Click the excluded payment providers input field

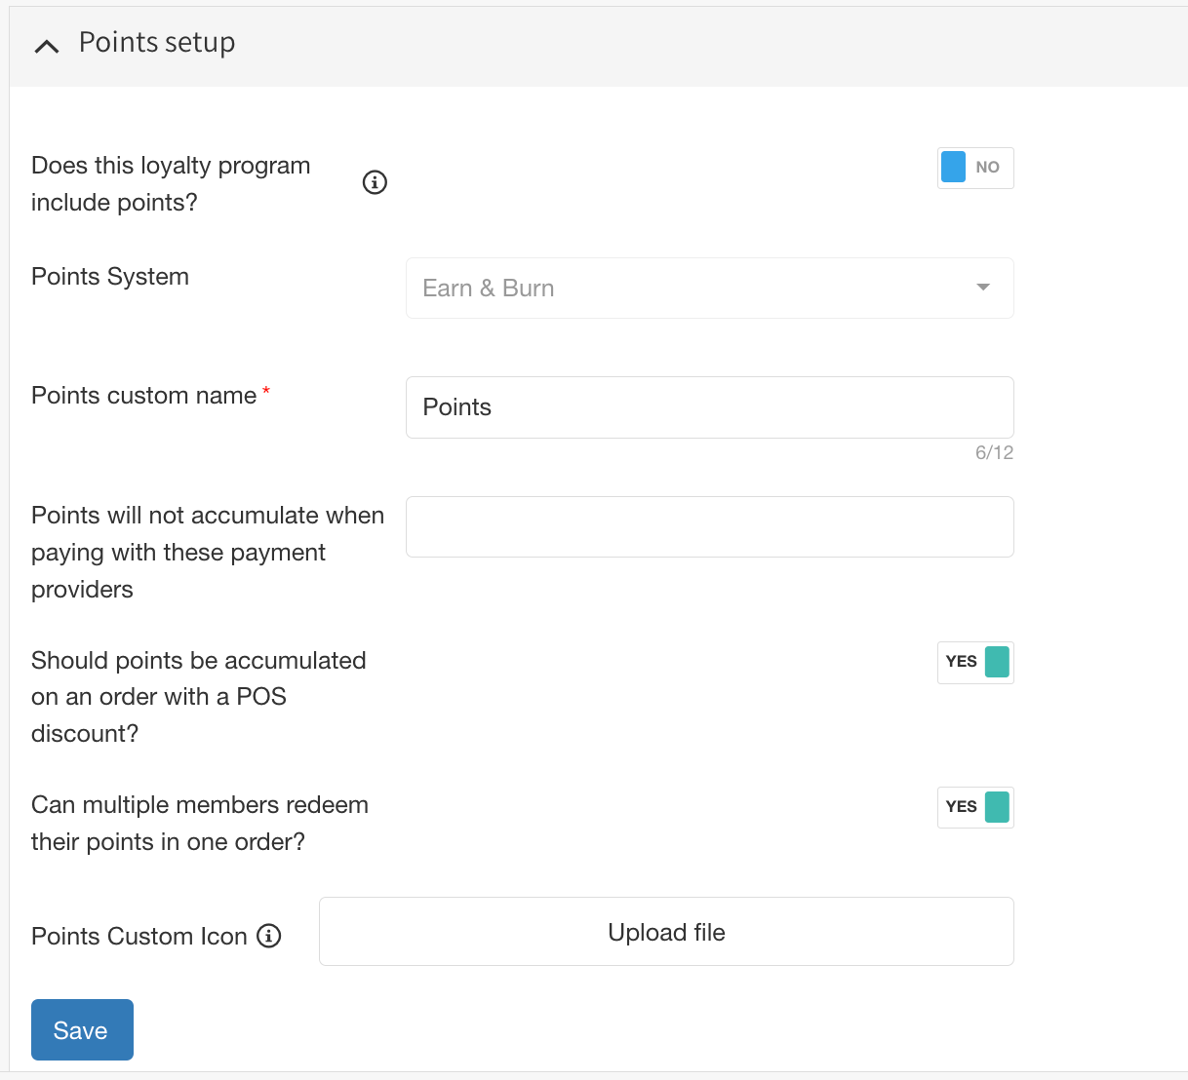pyautogui.click(x=709, y=527)
